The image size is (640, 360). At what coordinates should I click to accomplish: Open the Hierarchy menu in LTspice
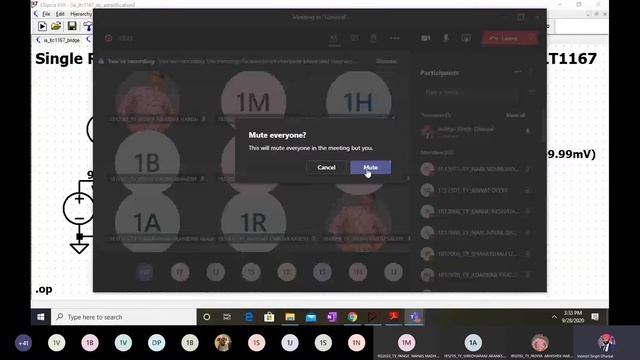81,14
